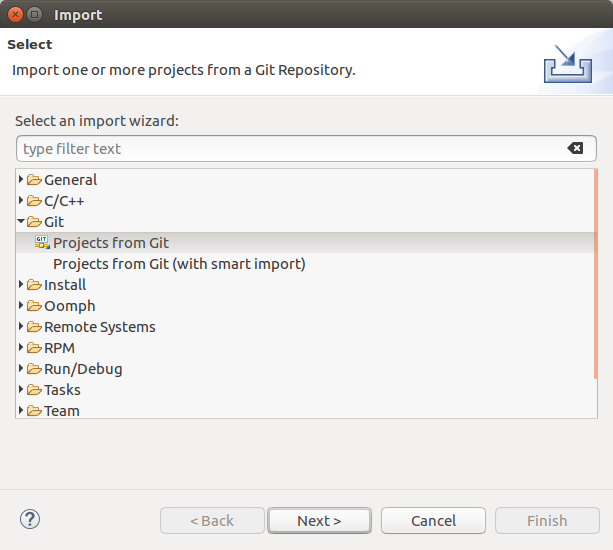
Task: Click the C/C++ folder icon
Action: click(x=34, y=201)
